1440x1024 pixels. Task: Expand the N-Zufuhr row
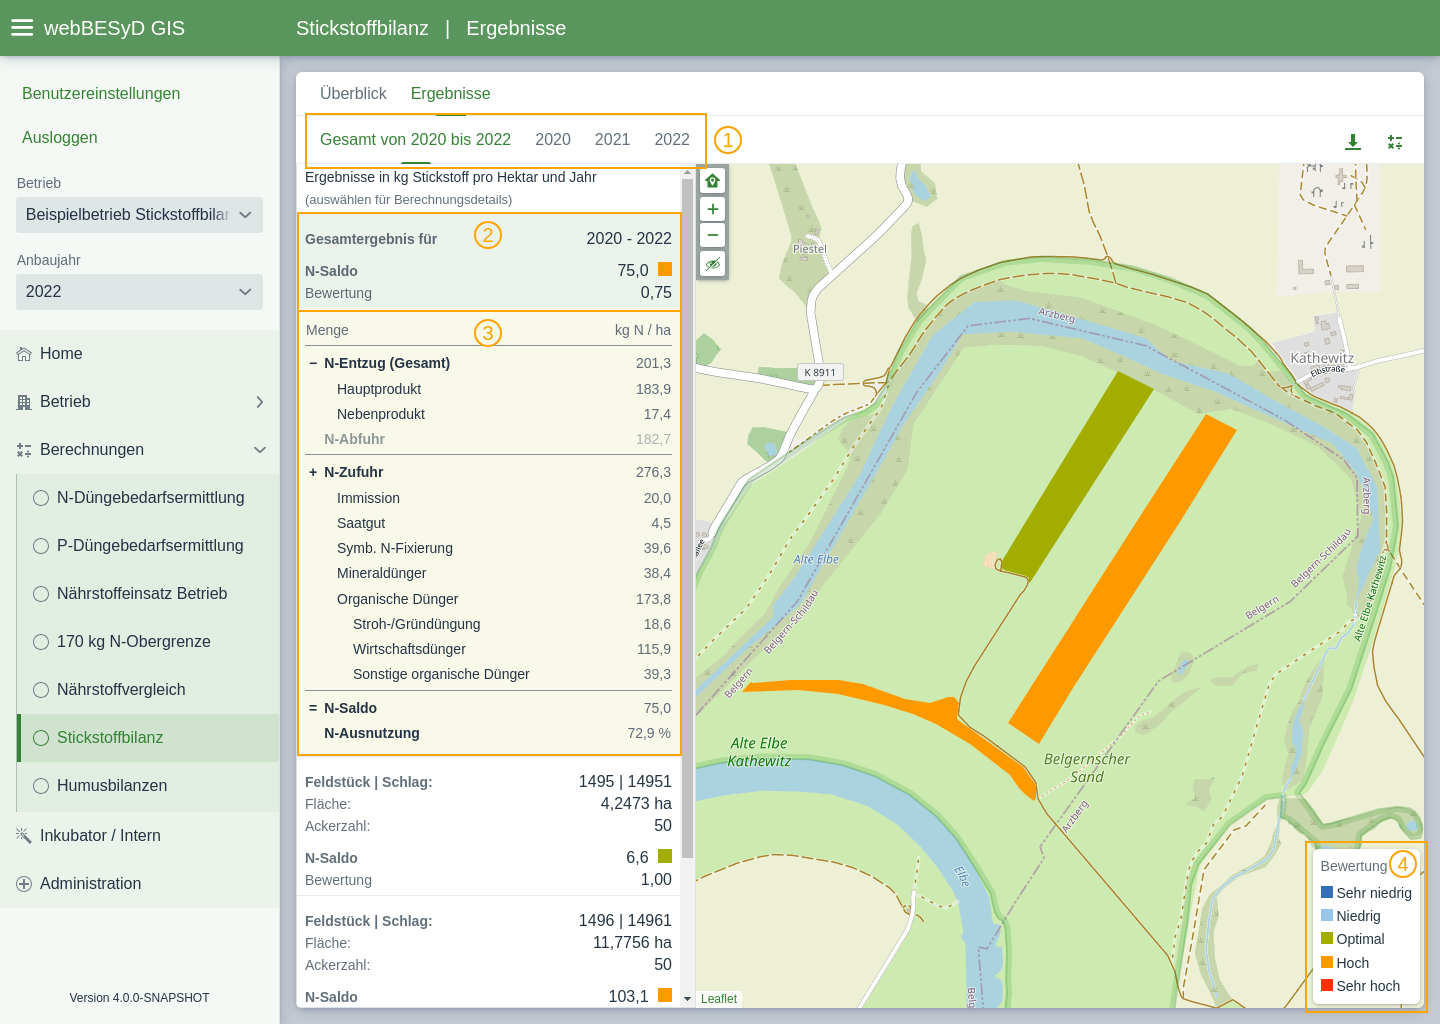313,472
